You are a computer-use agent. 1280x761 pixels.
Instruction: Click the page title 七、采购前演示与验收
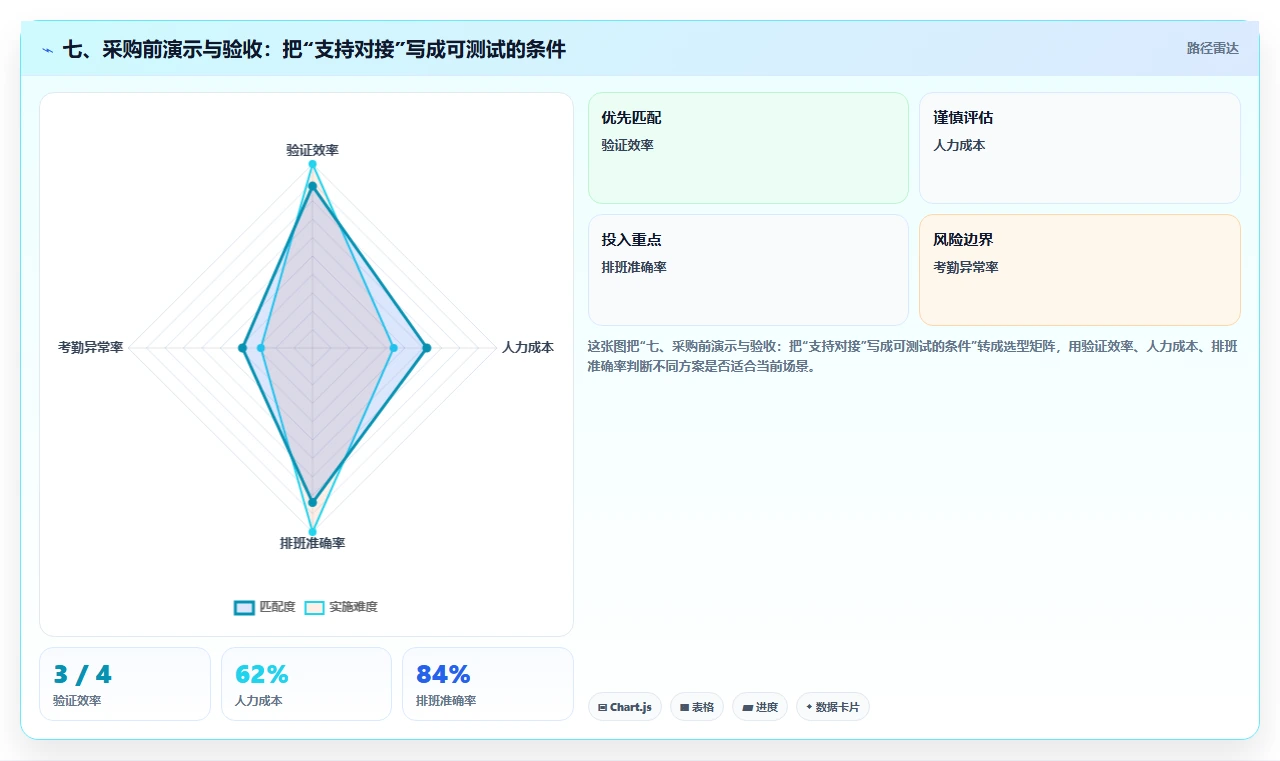coord(314,48)
